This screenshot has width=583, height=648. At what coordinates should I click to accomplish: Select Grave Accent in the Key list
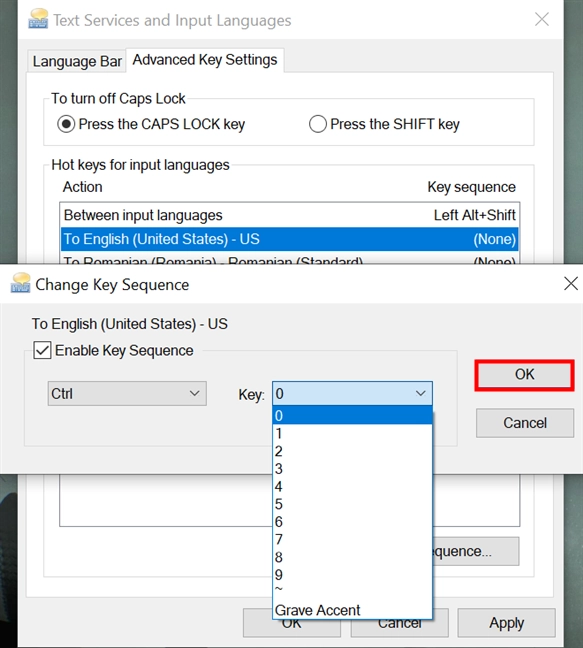coord(352,610)
